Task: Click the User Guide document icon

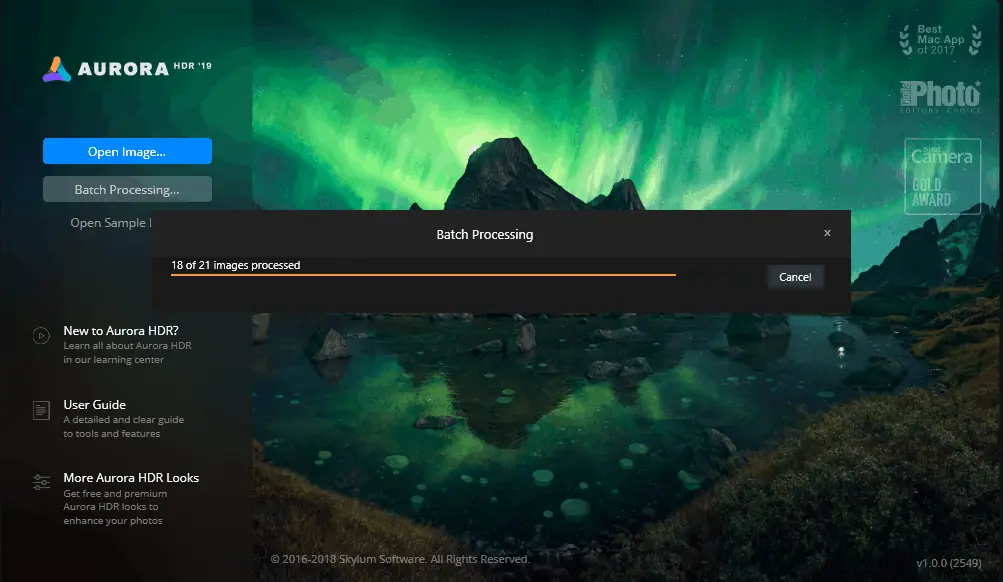Action: [41, 410]
